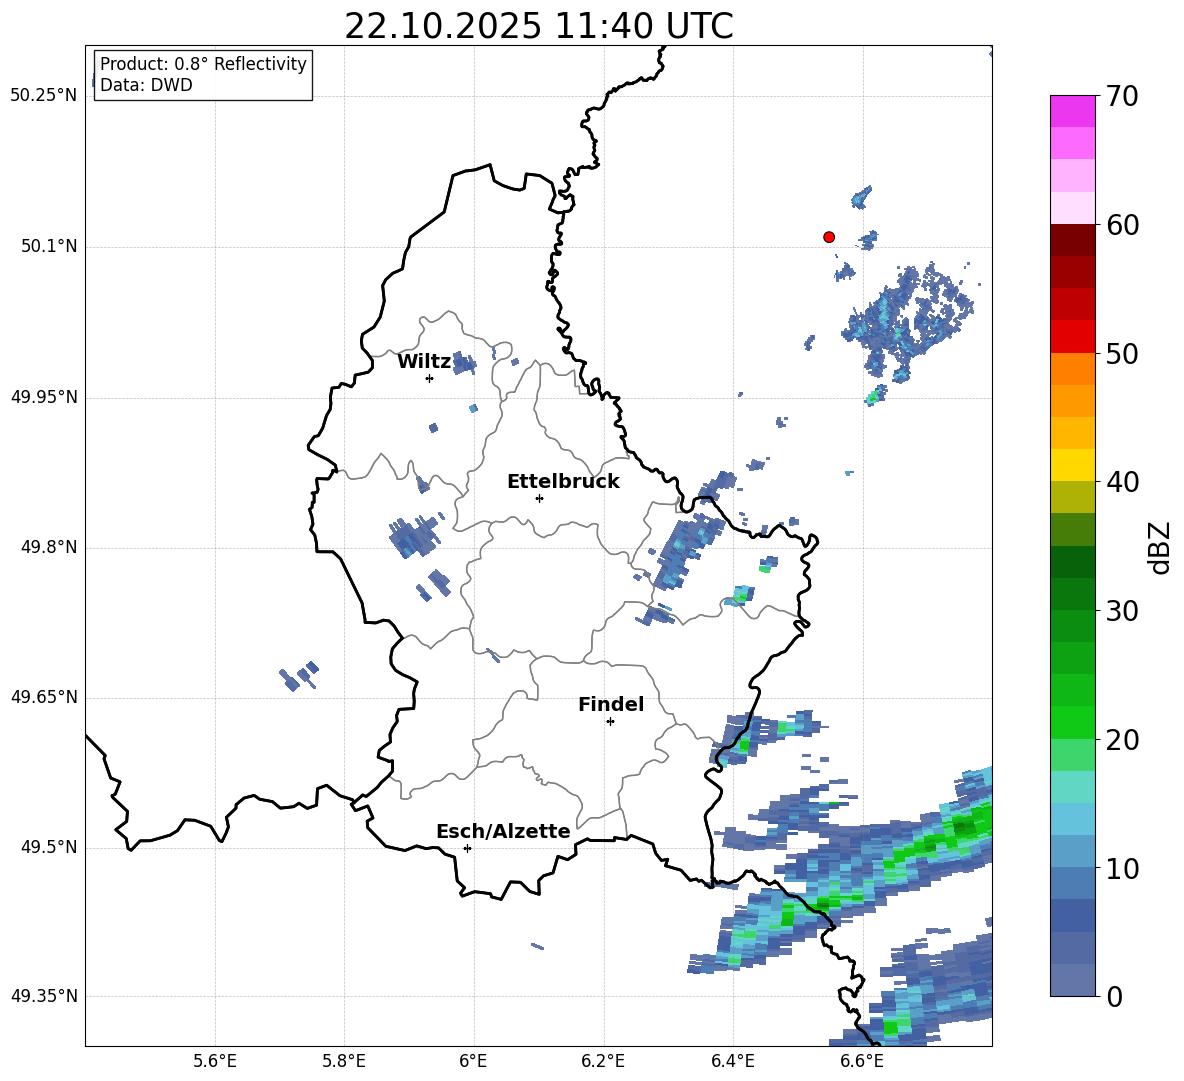
Task: Click the 50 tick on colorbar
Action: [1122, 354]
